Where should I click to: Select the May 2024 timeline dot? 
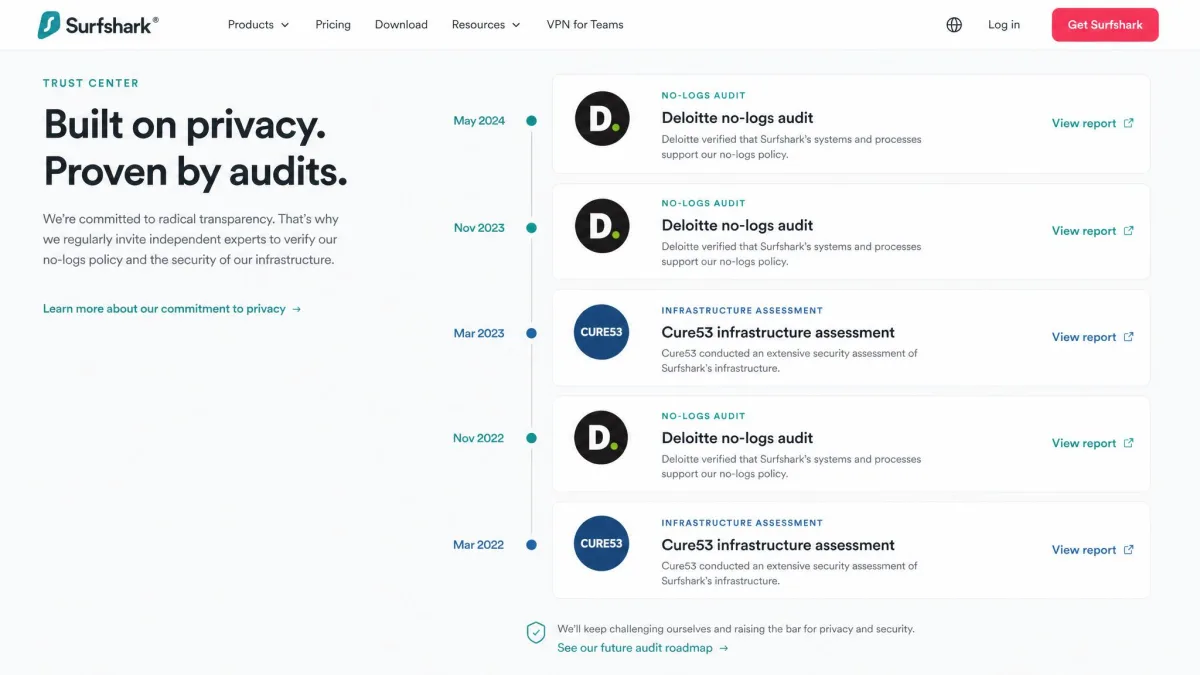point(531,120)
